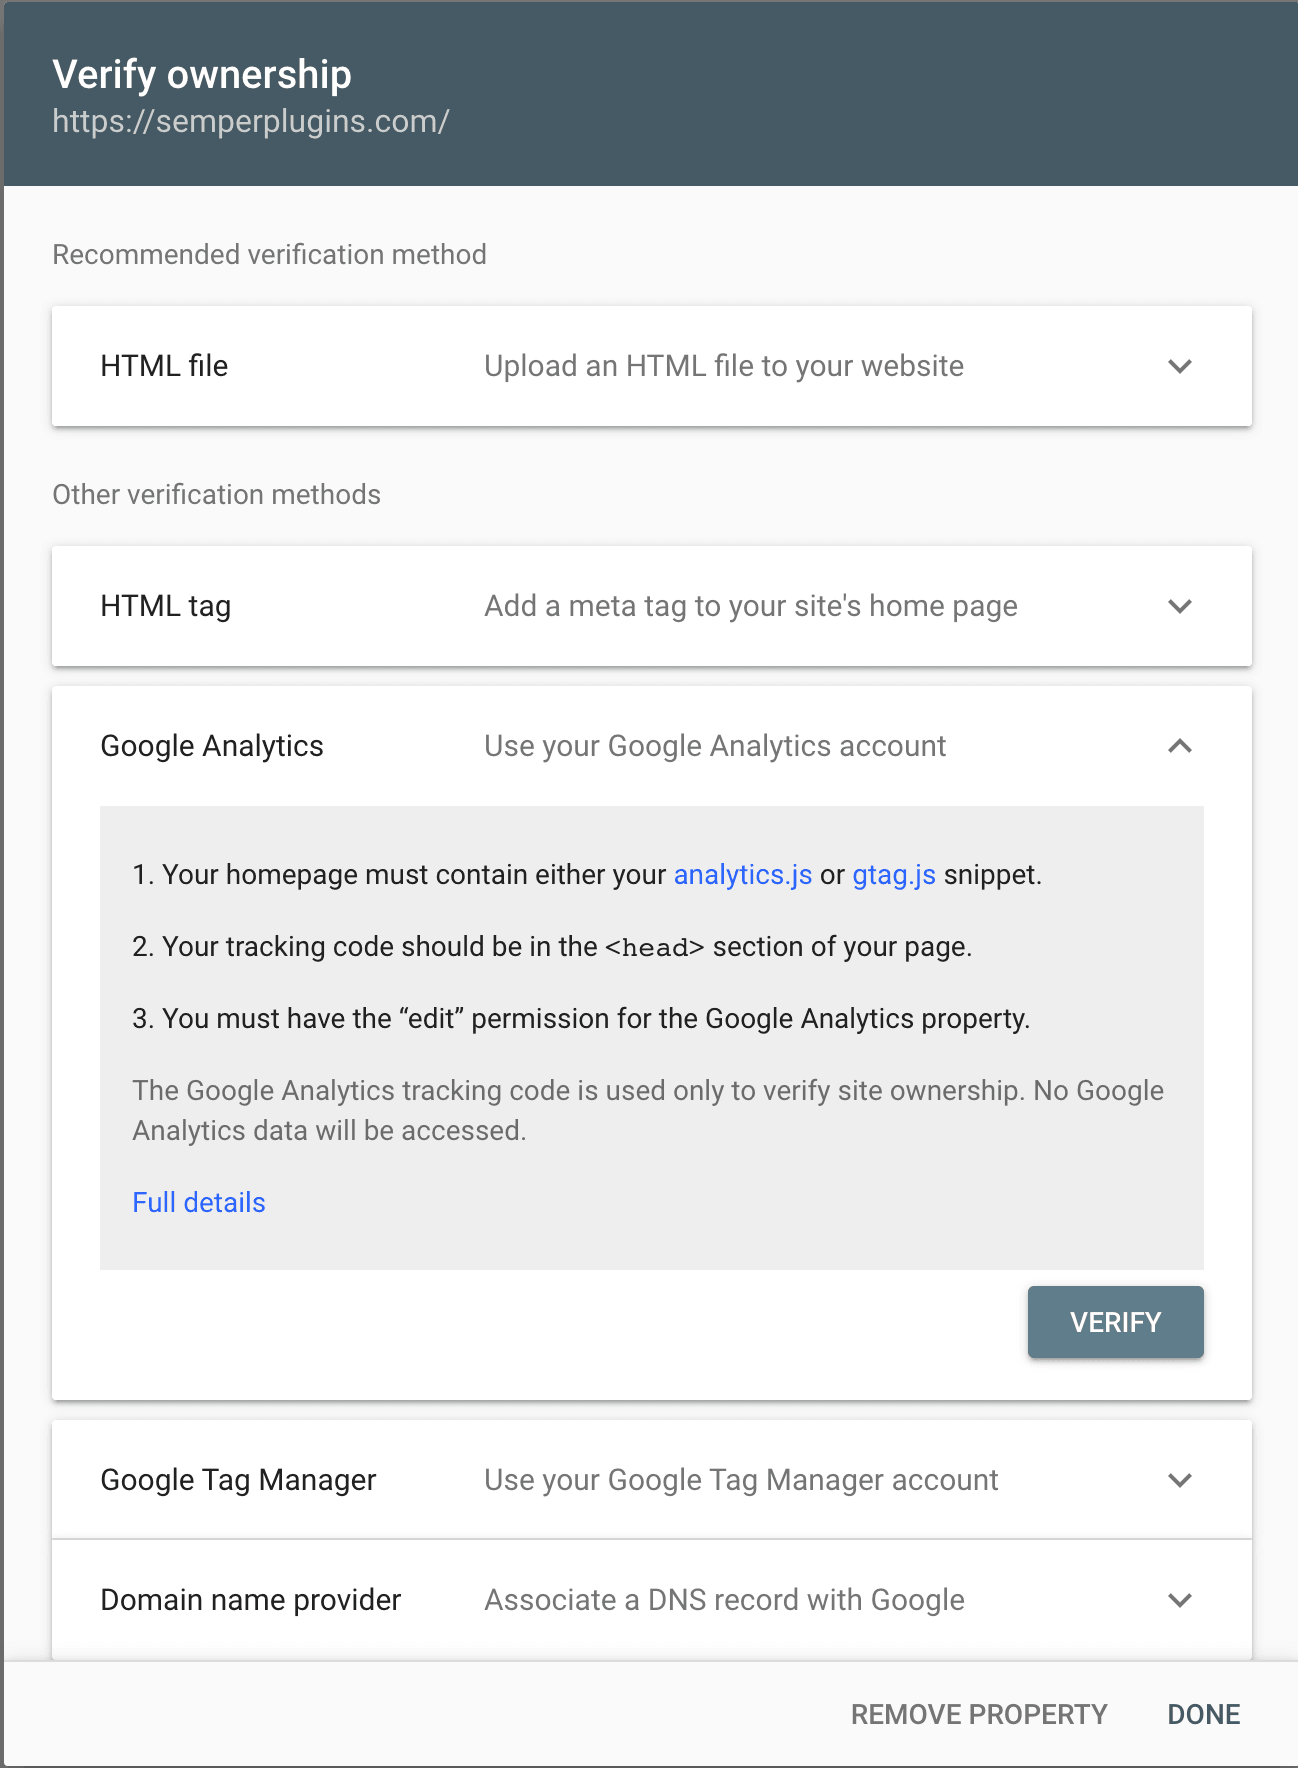Select the Domain name provider title
Screen dimensions: 1298x1768
click(x=251, y=1600)
